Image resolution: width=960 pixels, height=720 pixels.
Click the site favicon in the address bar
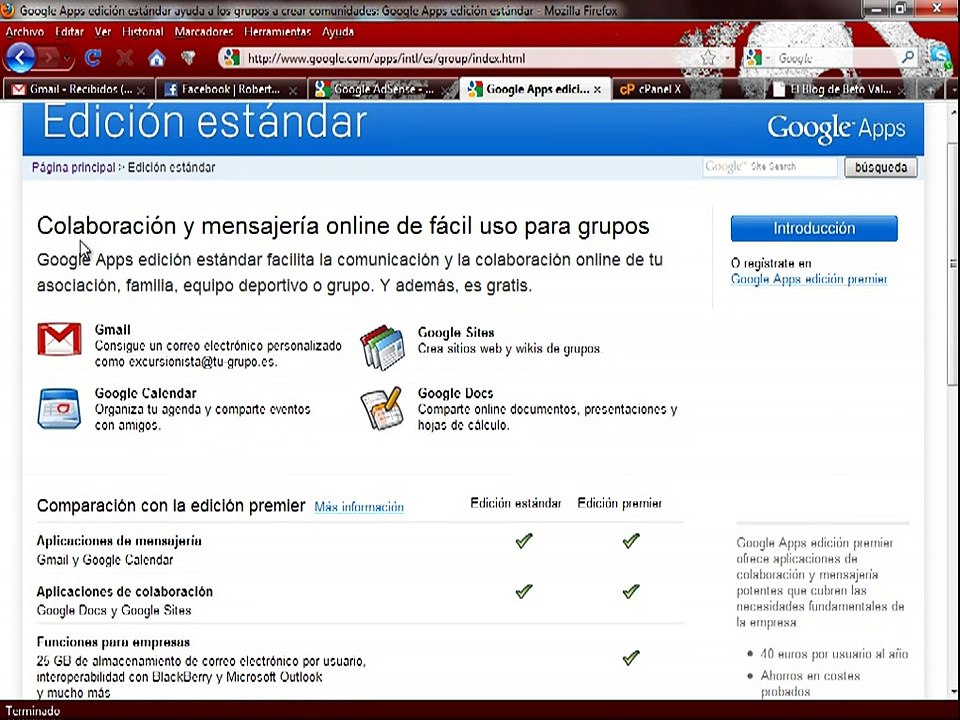click(231, 58)
